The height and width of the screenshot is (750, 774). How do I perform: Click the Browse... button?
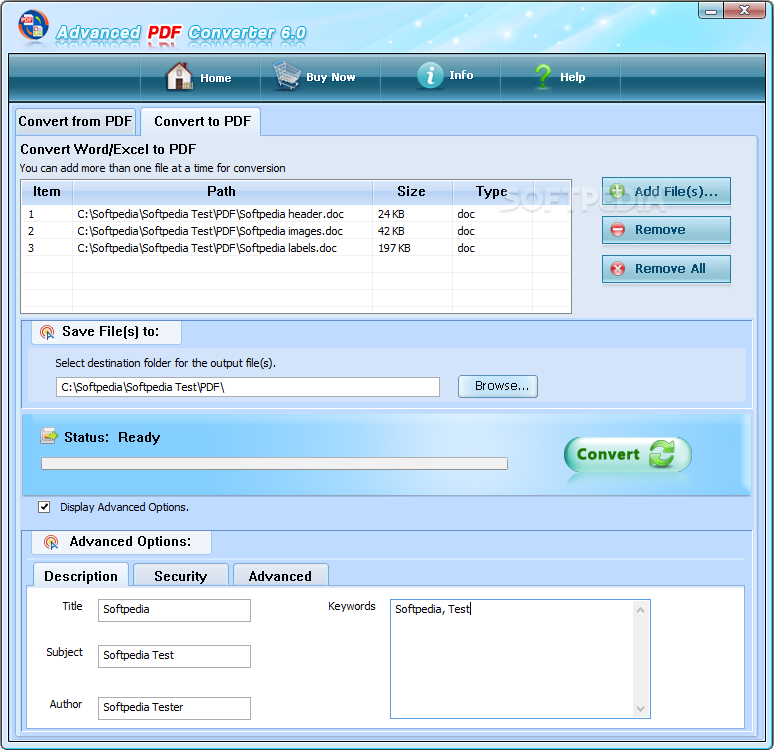coord(498,386)
